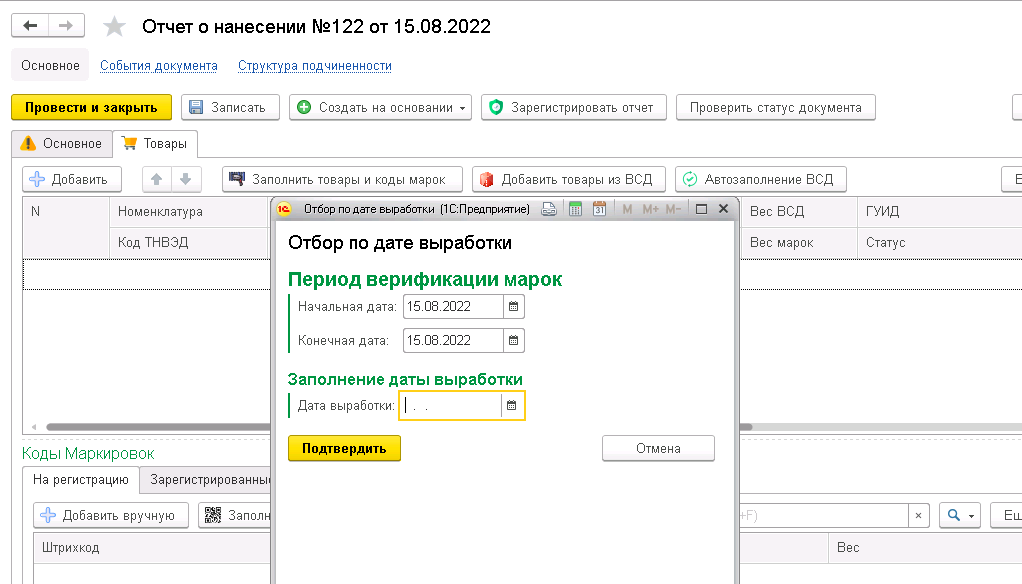Screen dimensions: 1022x584
Task: Click ГУИД column header
Action: 939,212
